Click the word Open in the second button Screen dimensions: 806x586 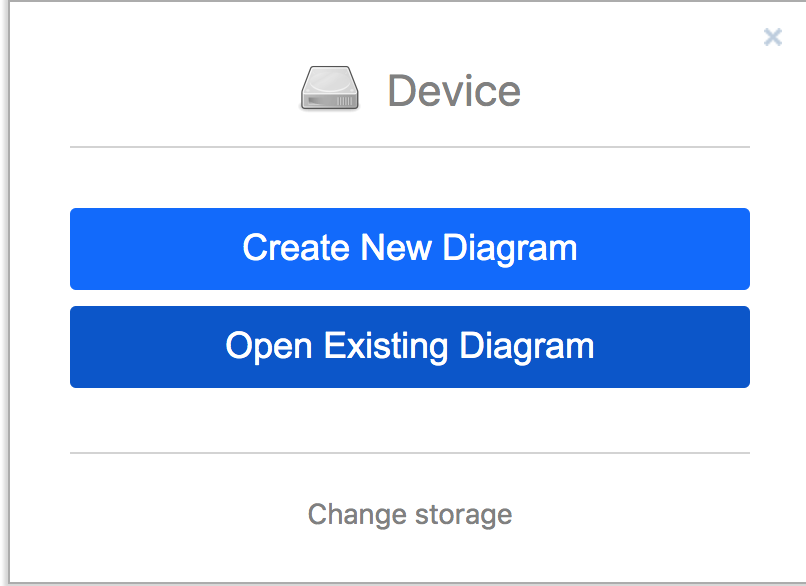[x=269, y=347]
